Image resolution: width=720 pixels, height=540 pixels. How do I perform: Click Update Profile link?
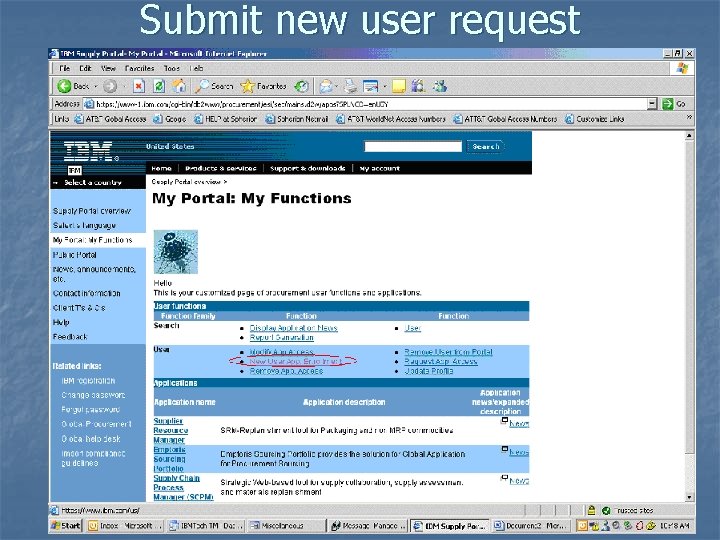tap(428, 371)
